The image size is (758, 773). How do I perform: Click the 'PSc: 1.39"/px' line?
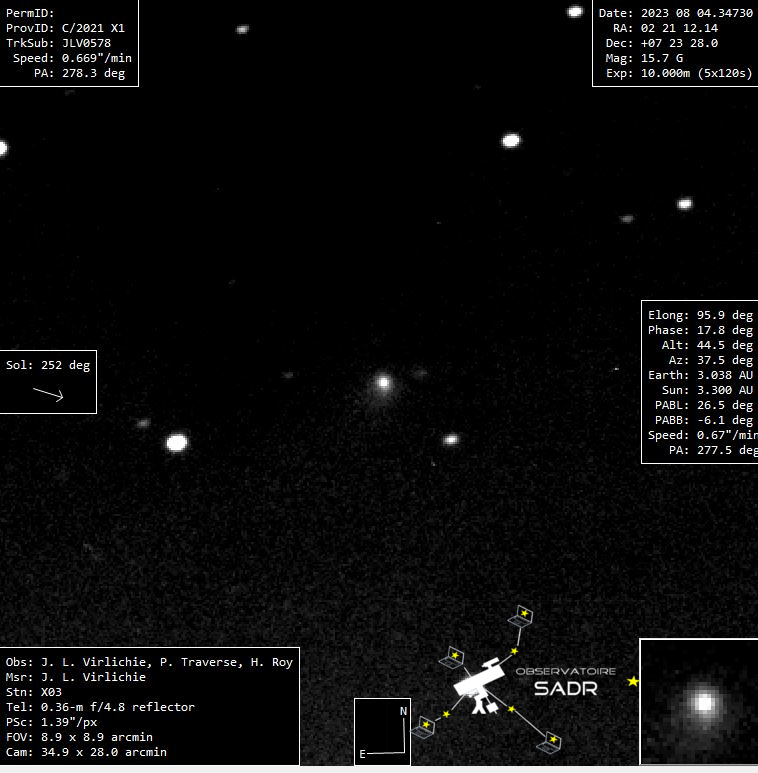[51, 722]
